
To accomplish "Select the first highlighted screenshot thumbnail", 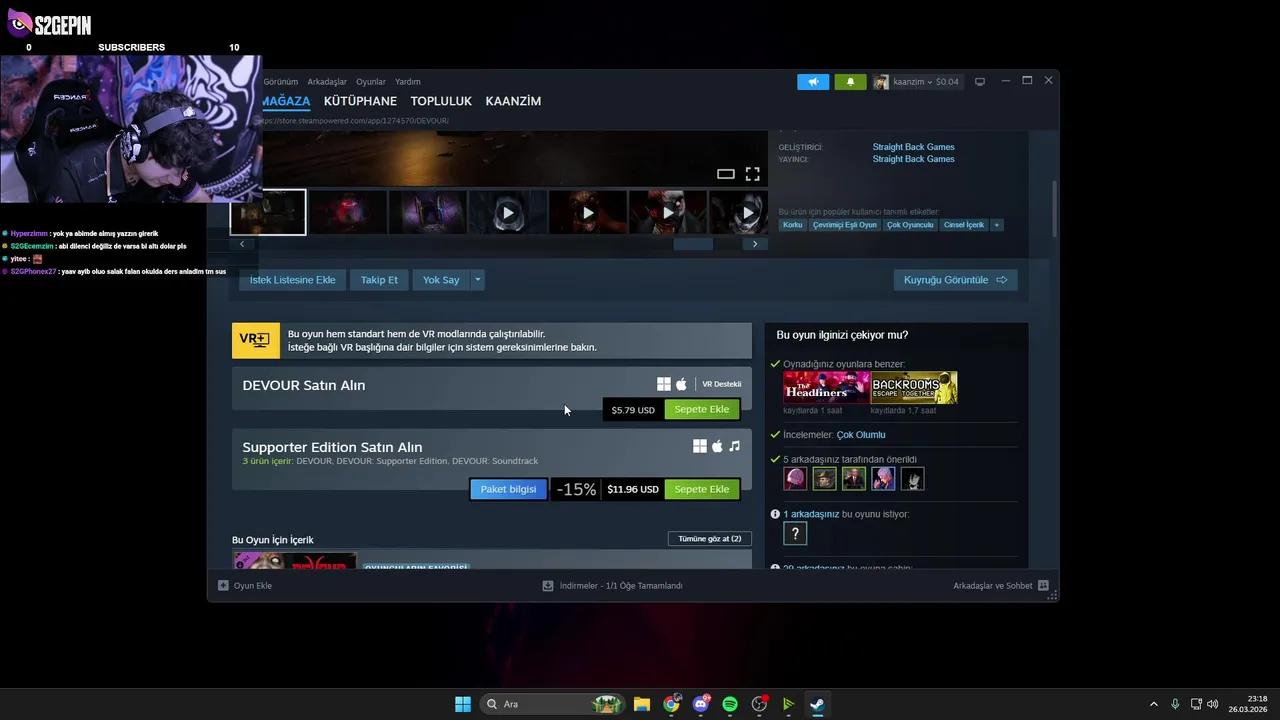I will coord(268,212).
